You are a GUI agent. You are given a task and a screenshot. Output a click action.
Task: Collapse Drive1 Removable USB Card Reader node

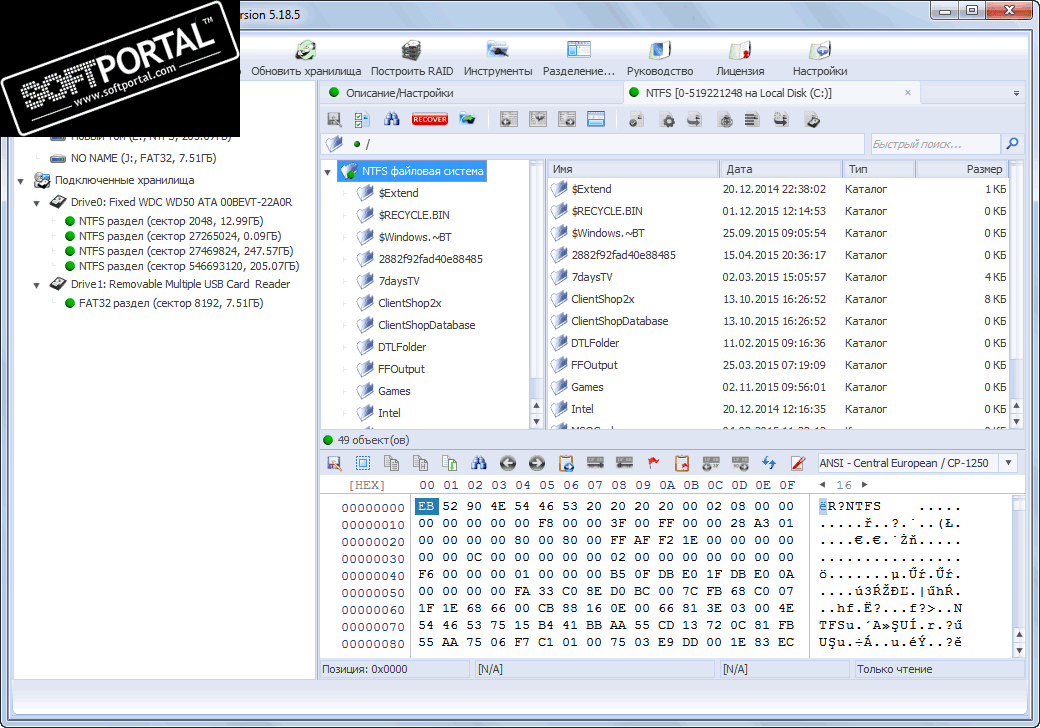click(x=36, y=285)
